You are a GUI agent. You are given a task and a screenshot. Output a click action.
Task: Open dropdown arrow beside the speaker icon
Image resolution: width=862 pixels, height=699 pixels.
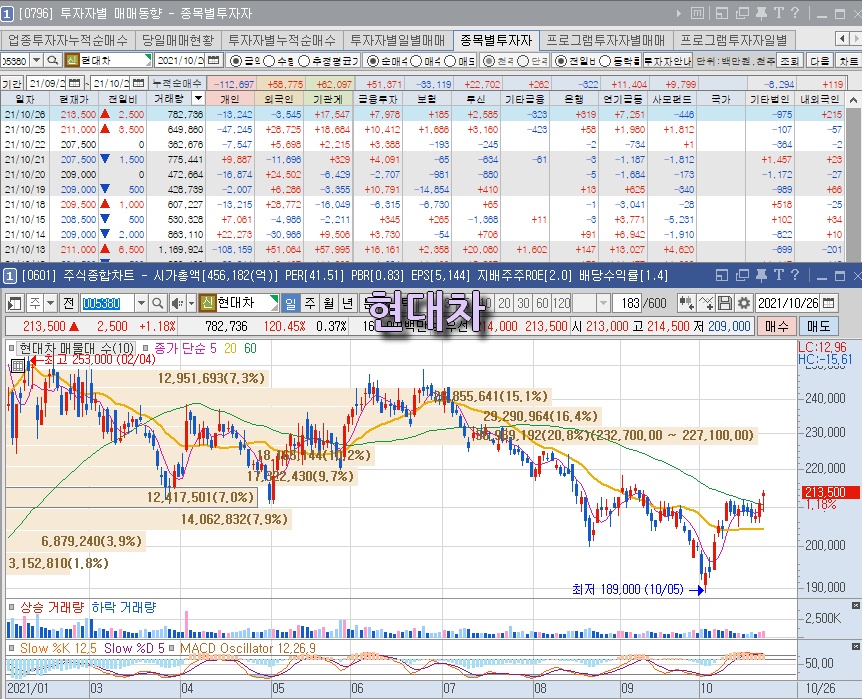[x=191, y=303]
